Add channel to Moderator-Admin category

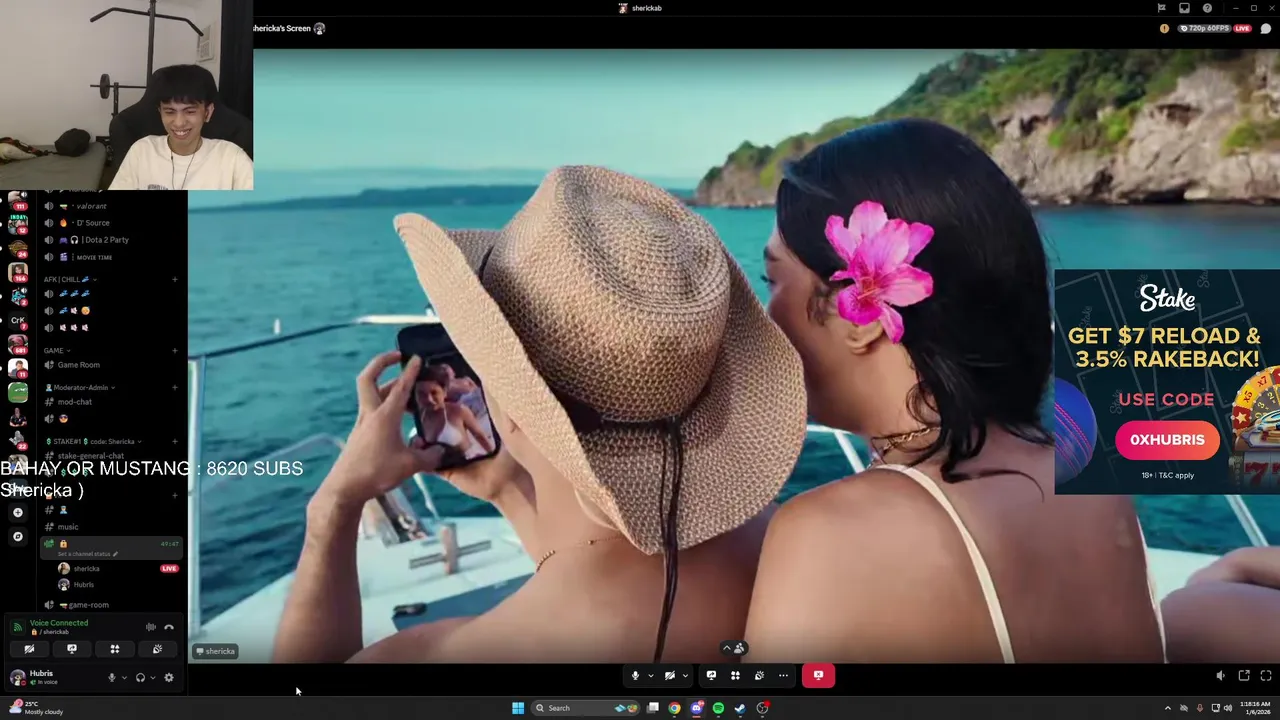[x=175, y=387]
